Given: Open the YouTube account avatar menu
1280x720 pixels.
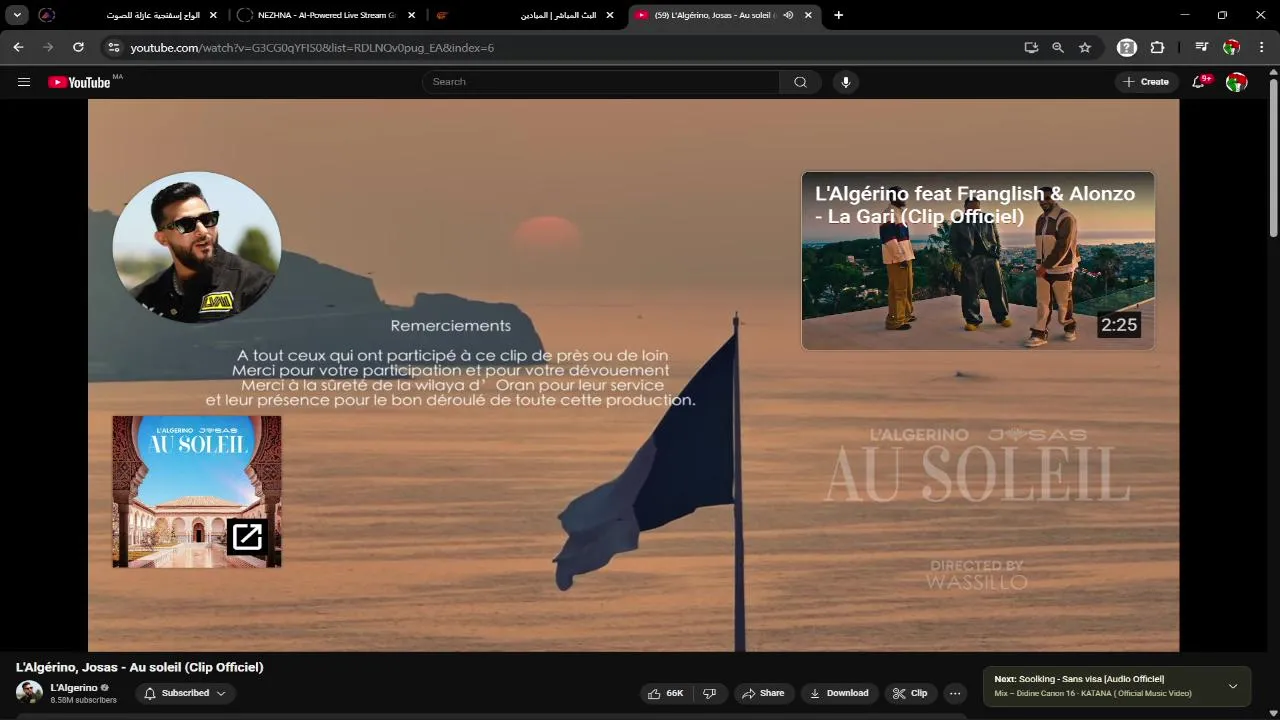Looking at the screenshot, I should (1237, 82).
